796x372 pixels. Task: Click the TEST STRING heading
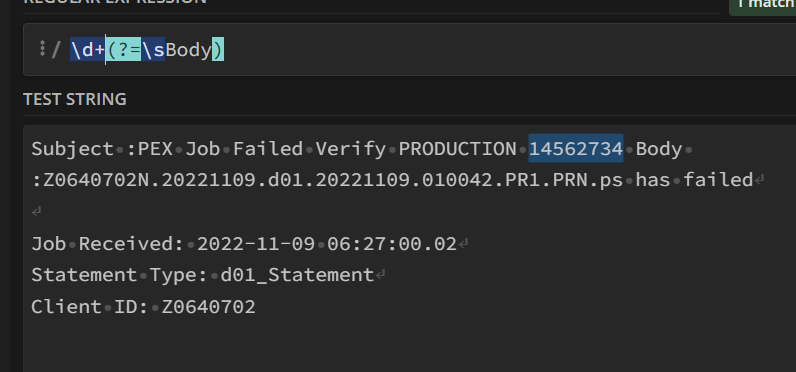(x=75, y=99)
